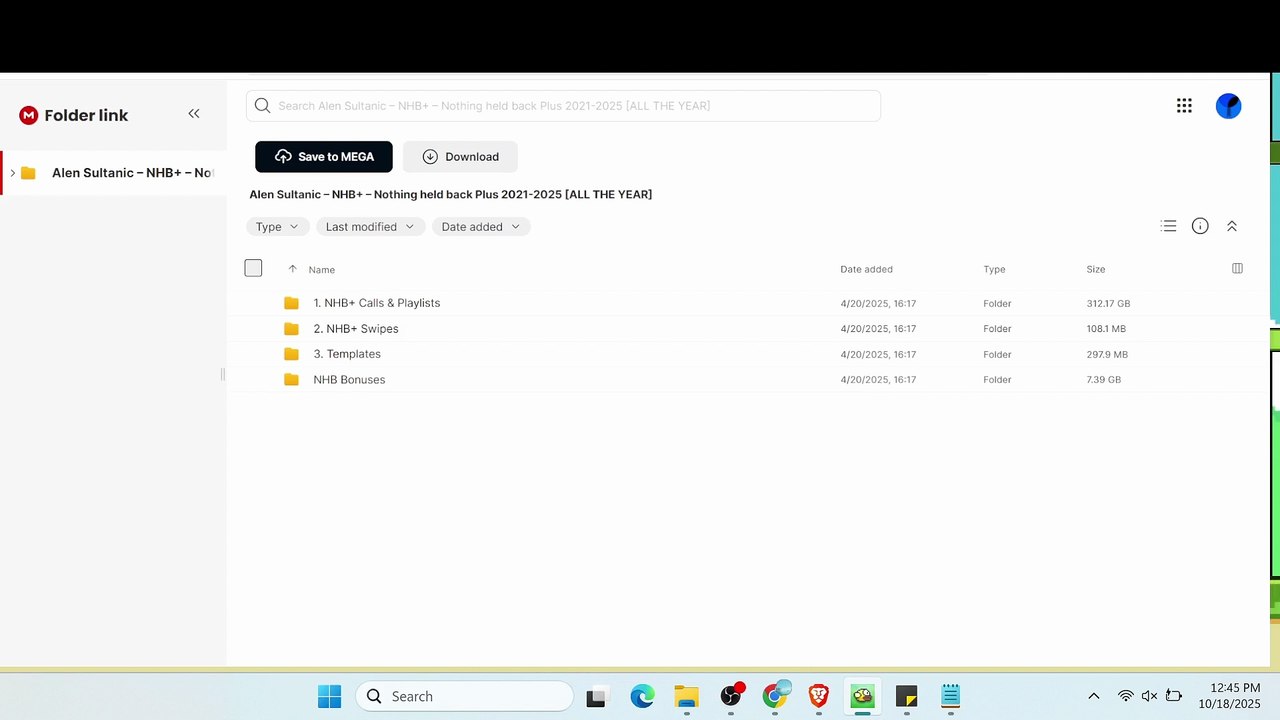Click the Download button

[460, 157]
